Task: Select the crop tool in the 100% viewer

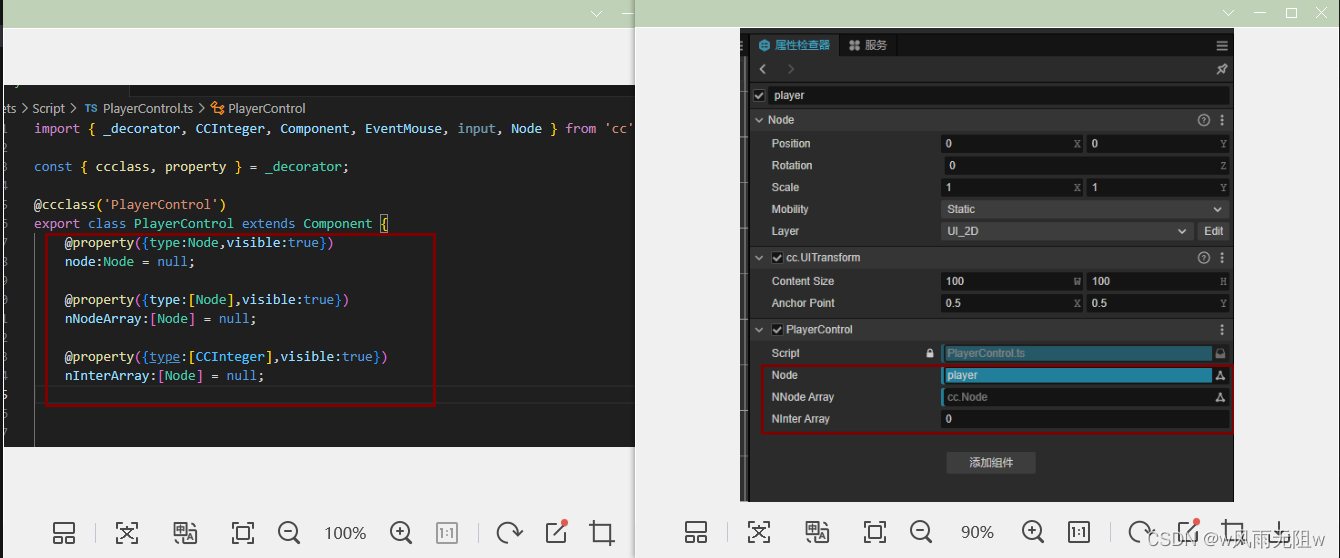Action: (x=602, y=533)
